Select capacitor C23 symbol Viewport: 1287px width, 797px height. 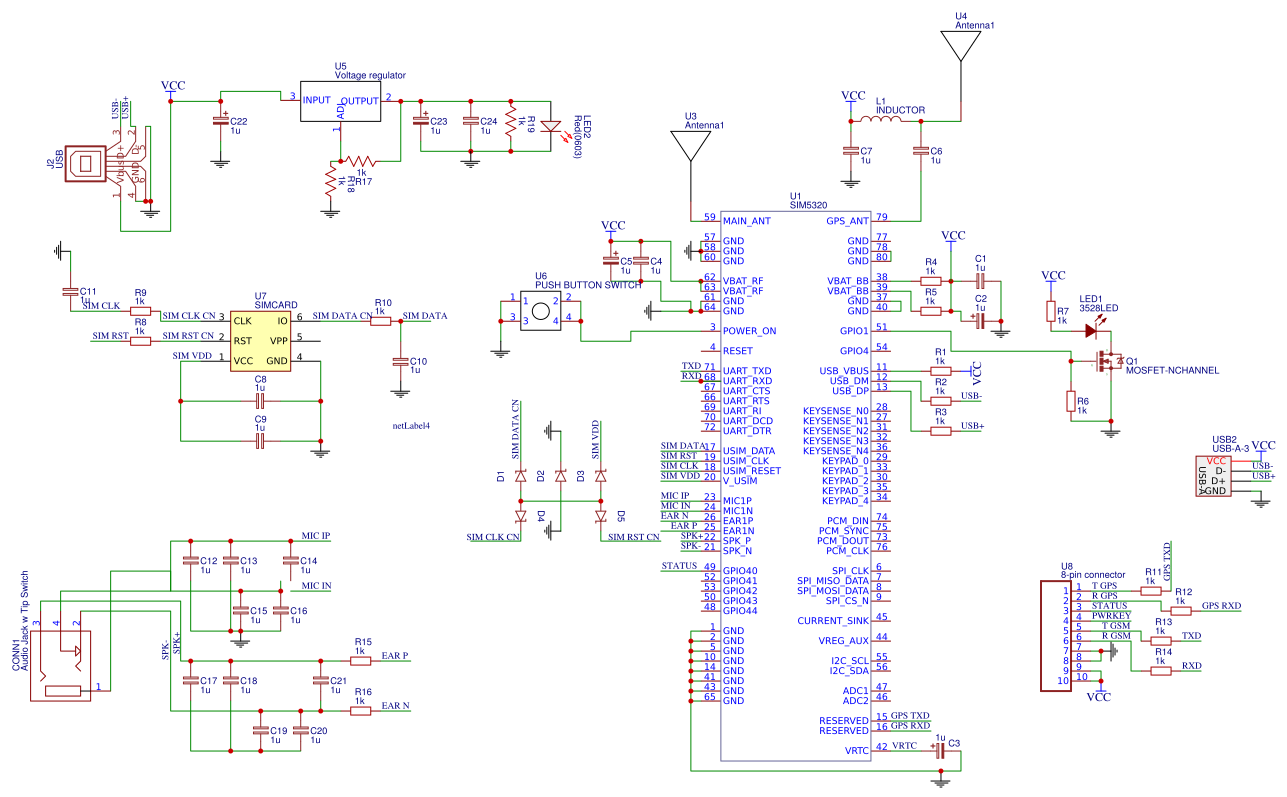[x=421, y=121]
